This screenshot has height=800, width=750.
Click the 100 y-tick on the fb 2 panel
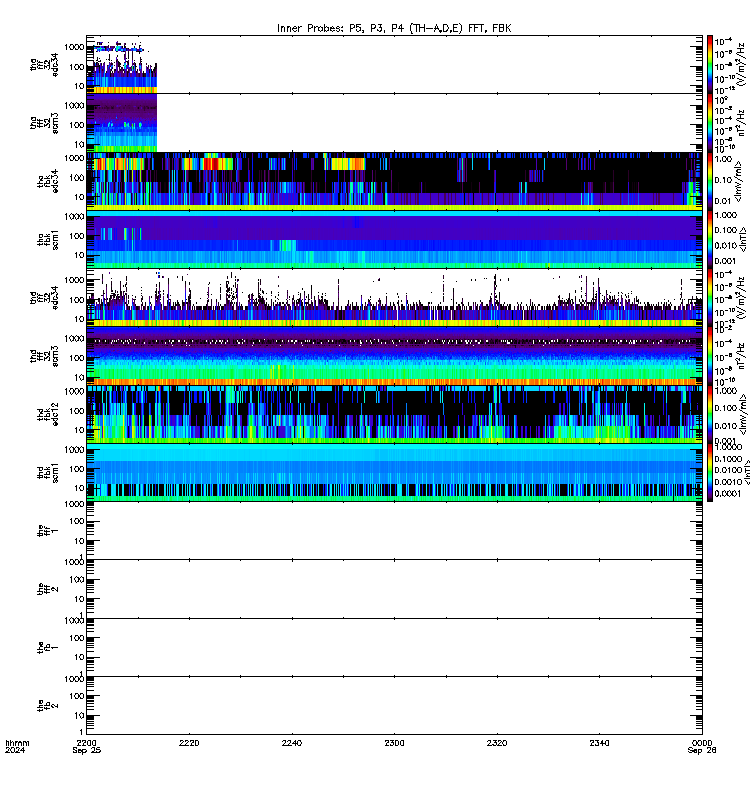coord(77,696)
